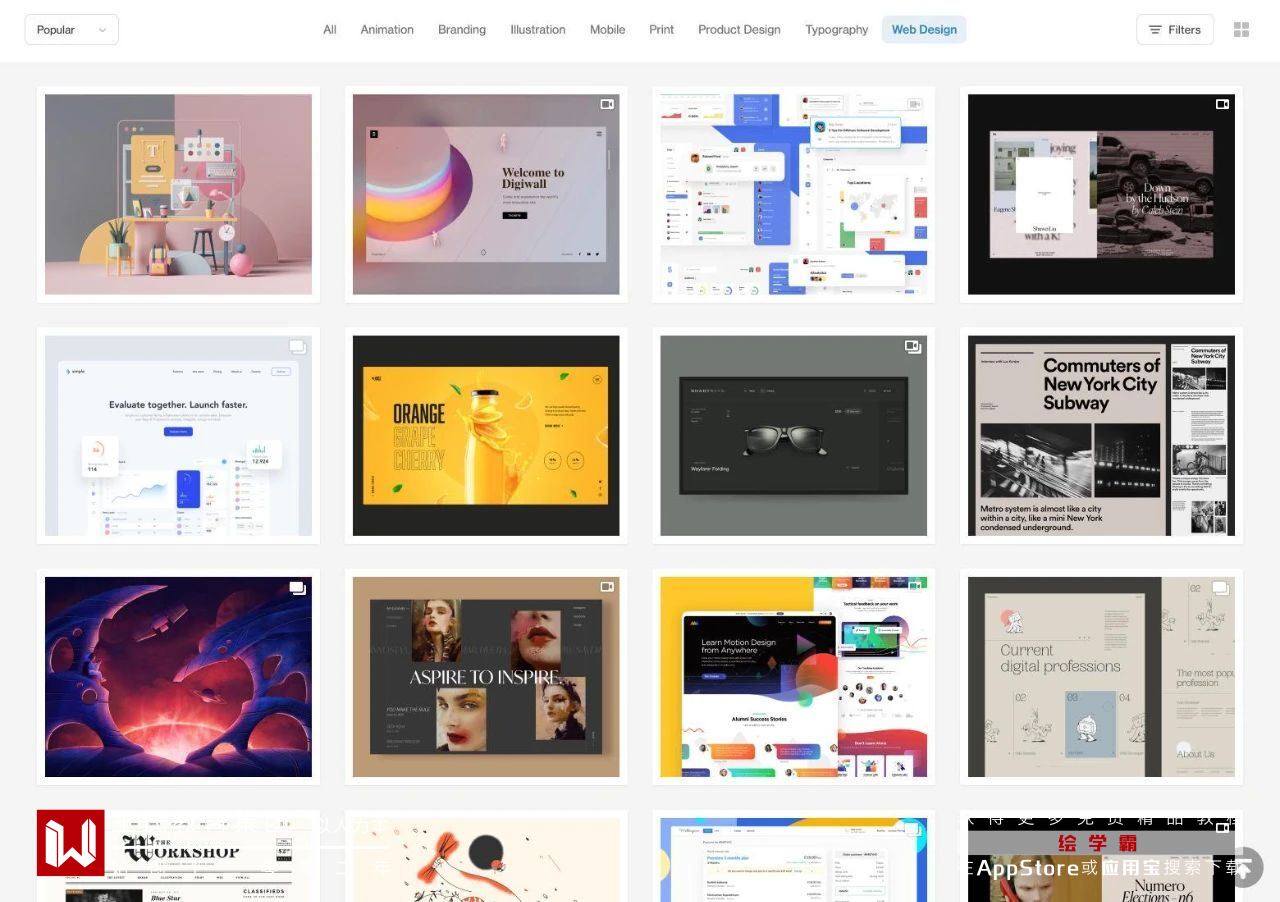This screenshot has width=1280, height=902.
Task: Open the orange bird illustration shot
Action: [x=486, y=860]
